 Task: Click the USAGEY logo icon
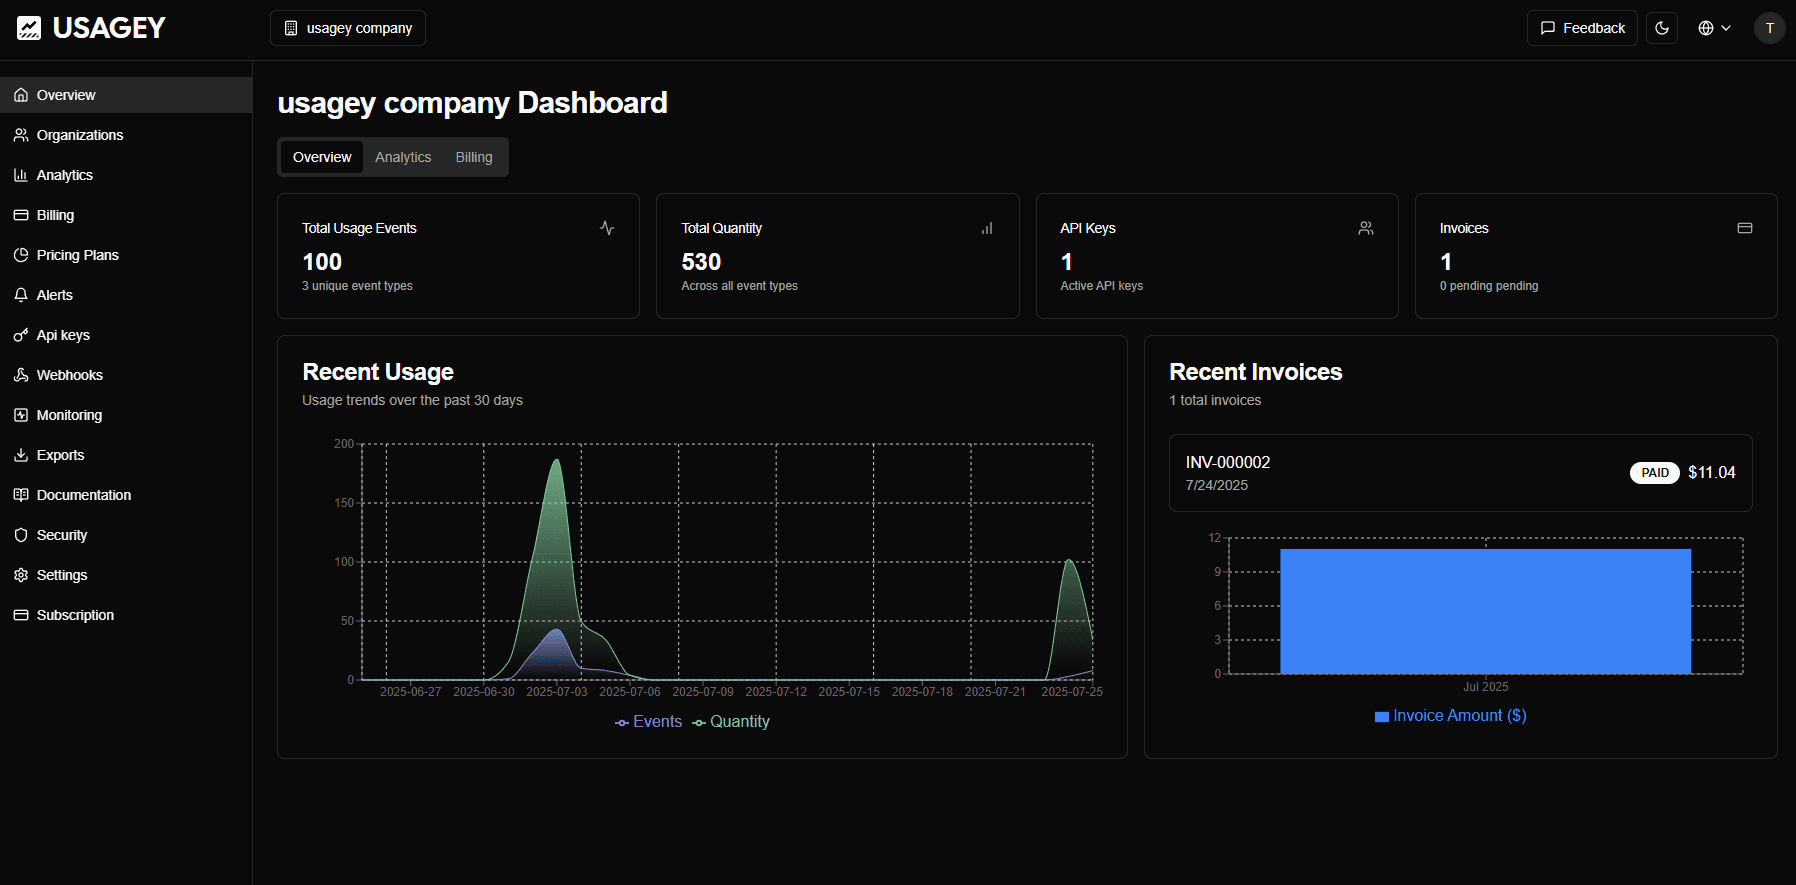(x=29, y=28)
